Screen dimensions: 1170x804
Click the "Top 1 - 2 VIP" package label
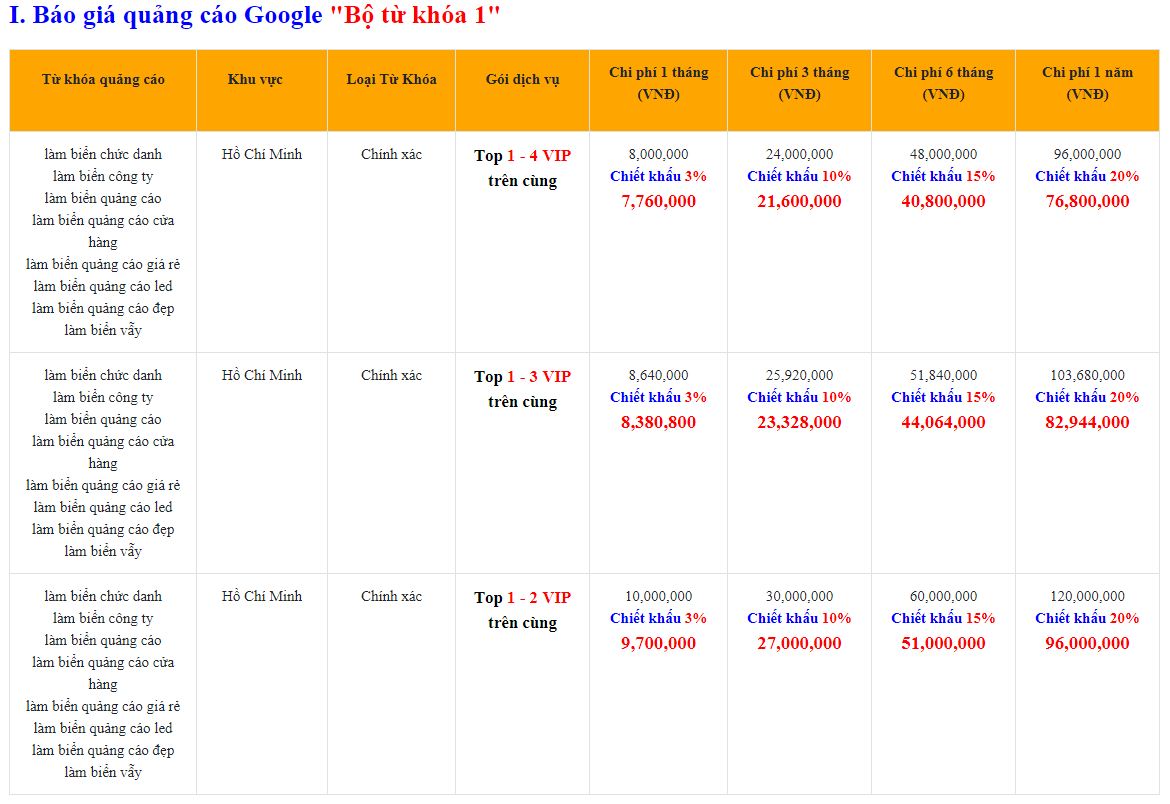point(522,597)
